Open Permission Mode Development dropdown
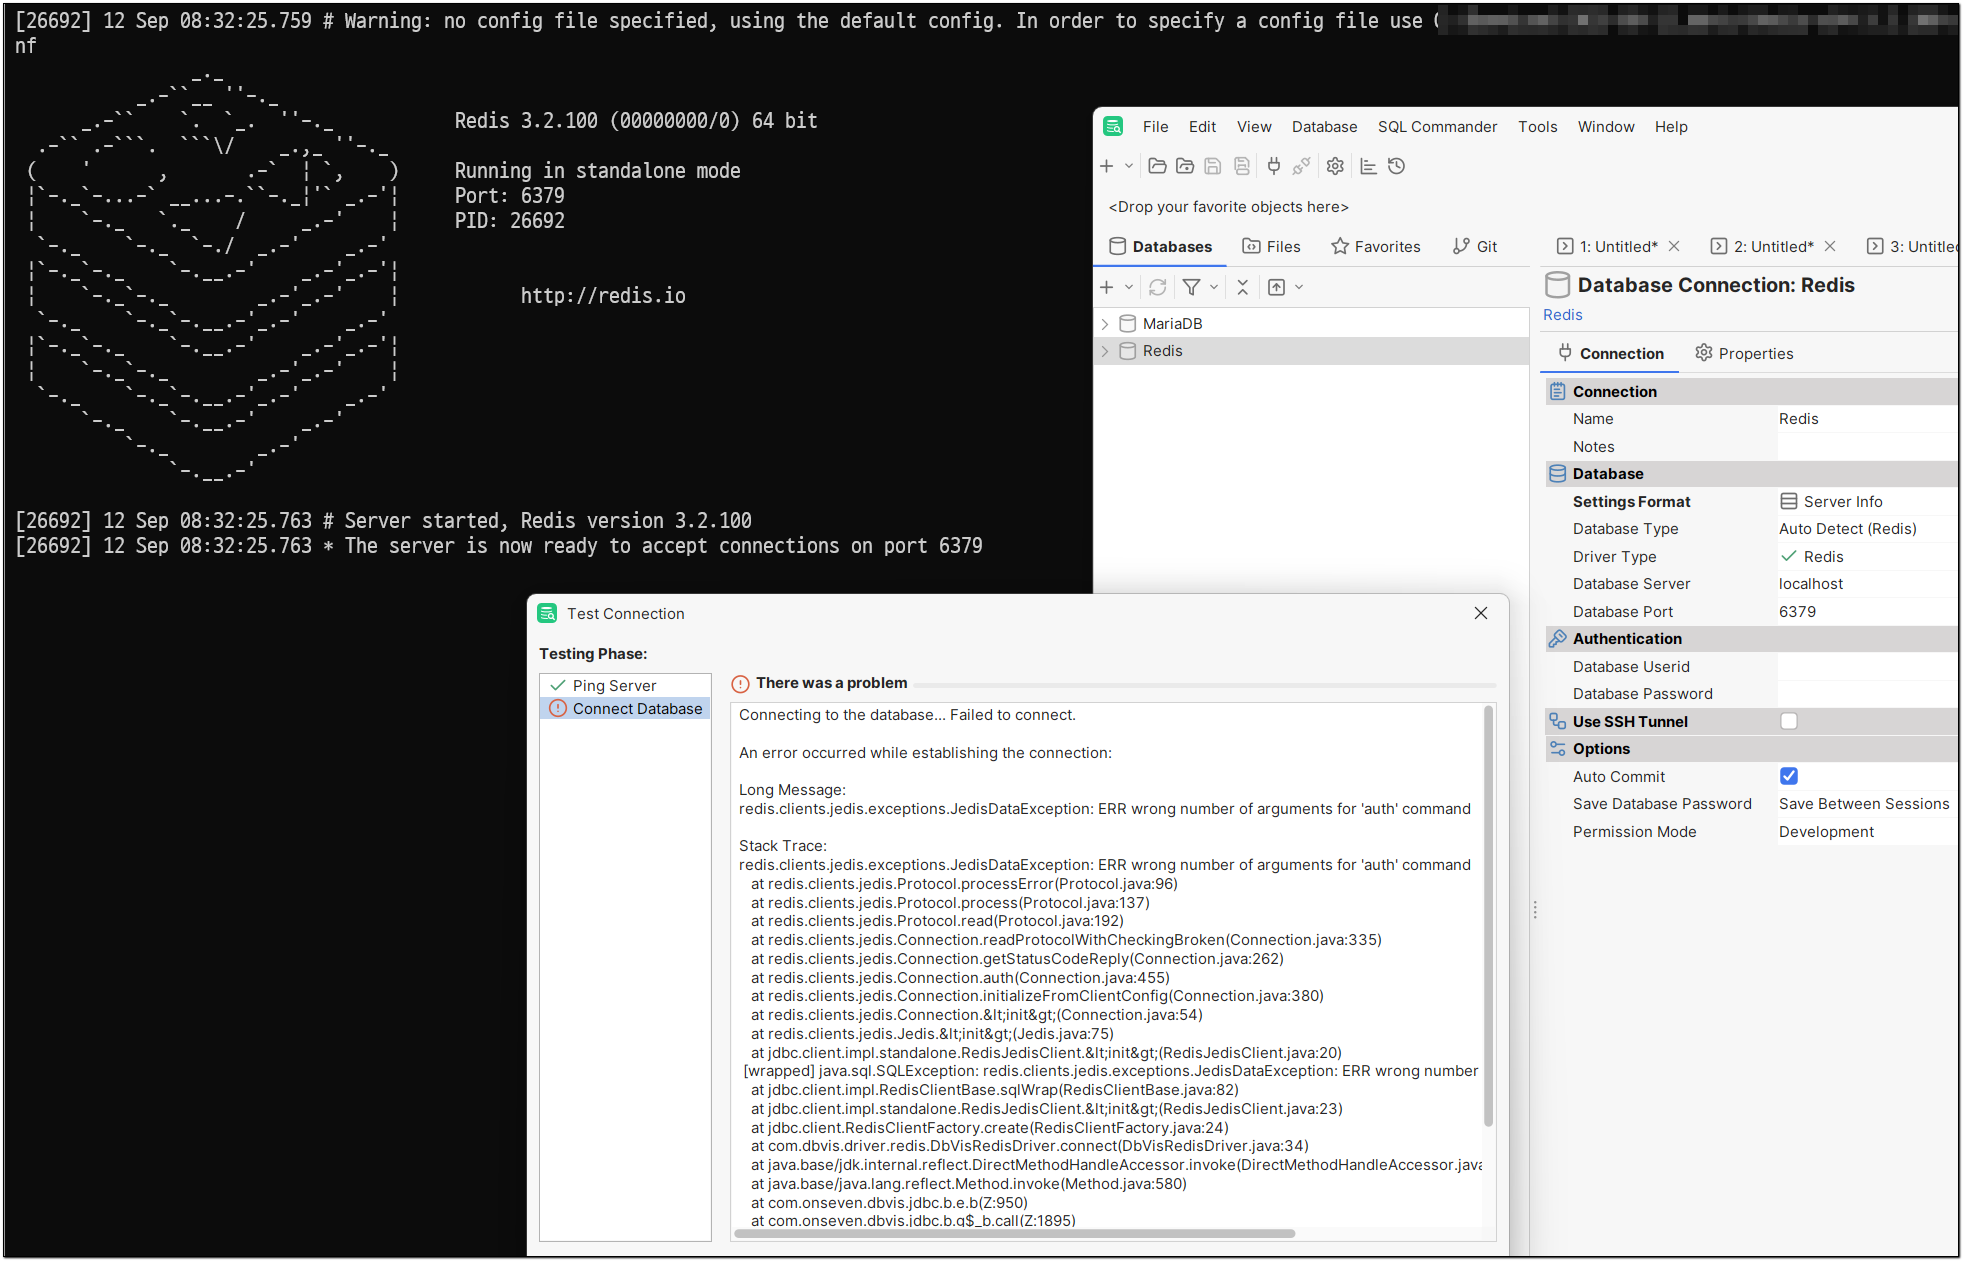 click(x=1866, y=832)
